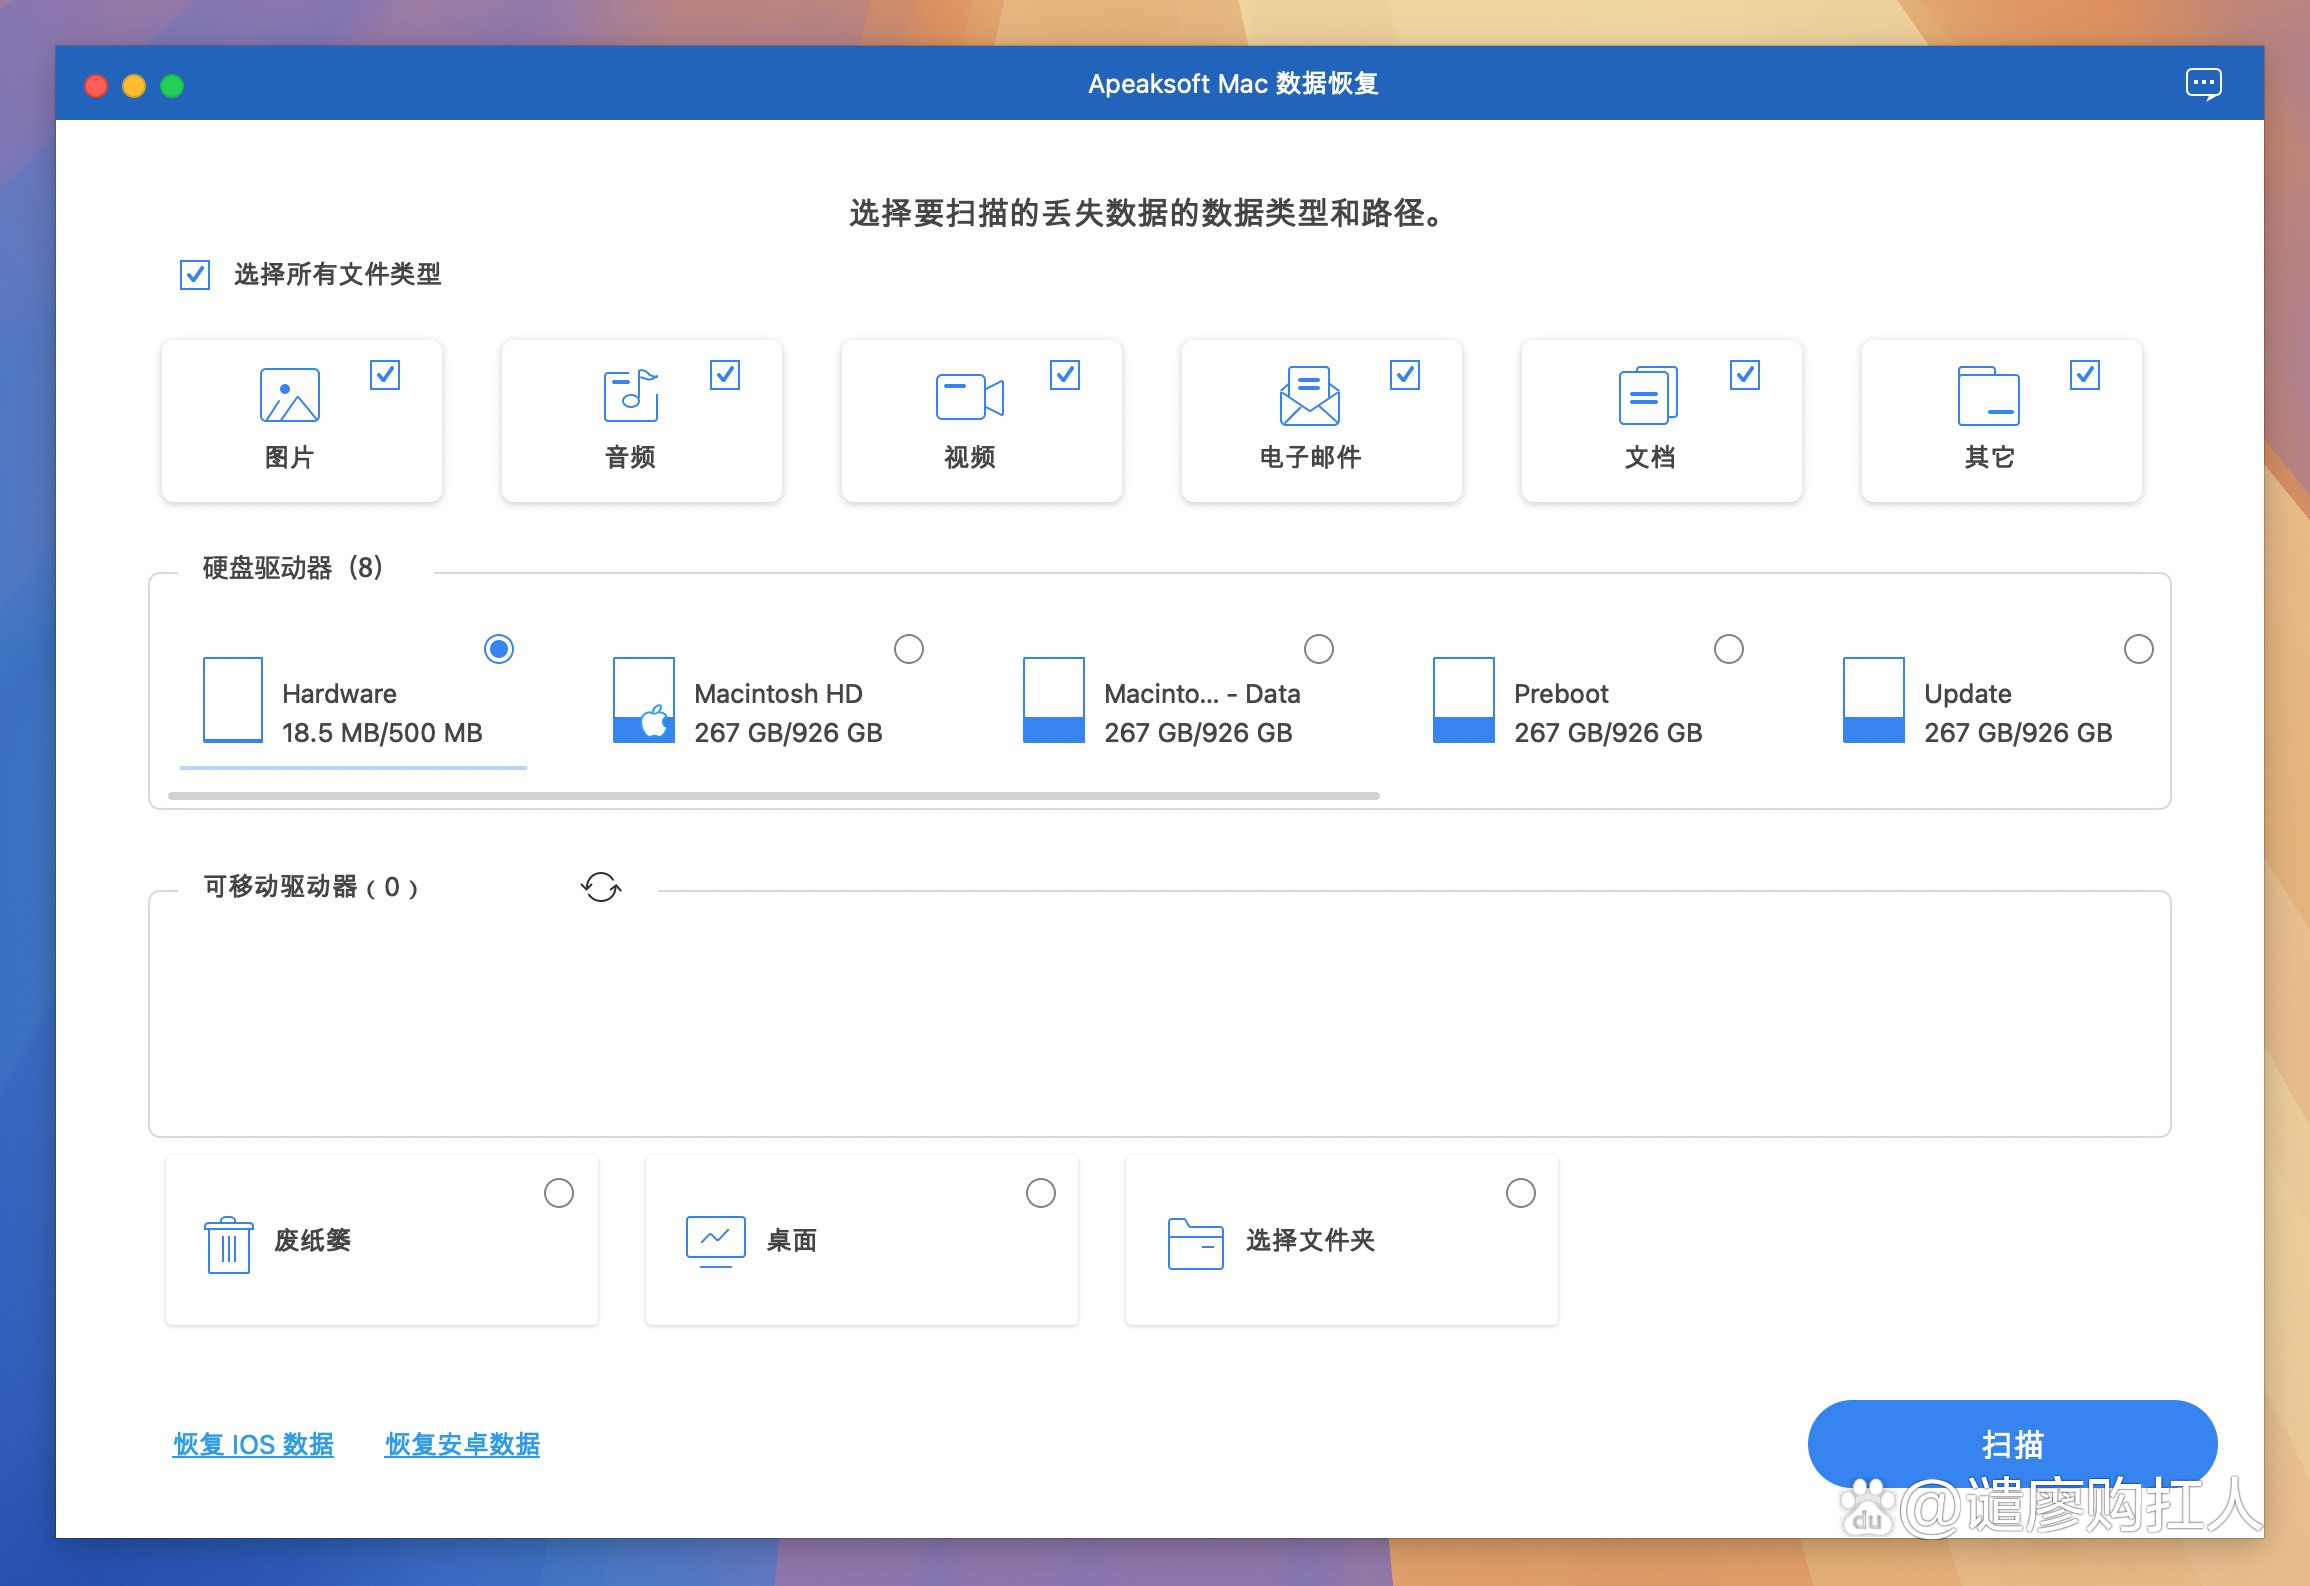Screen dimensions: 2310x1586
Task: Uncheck the 文档 file type checkbox
Action: (x=1745, y=375)
